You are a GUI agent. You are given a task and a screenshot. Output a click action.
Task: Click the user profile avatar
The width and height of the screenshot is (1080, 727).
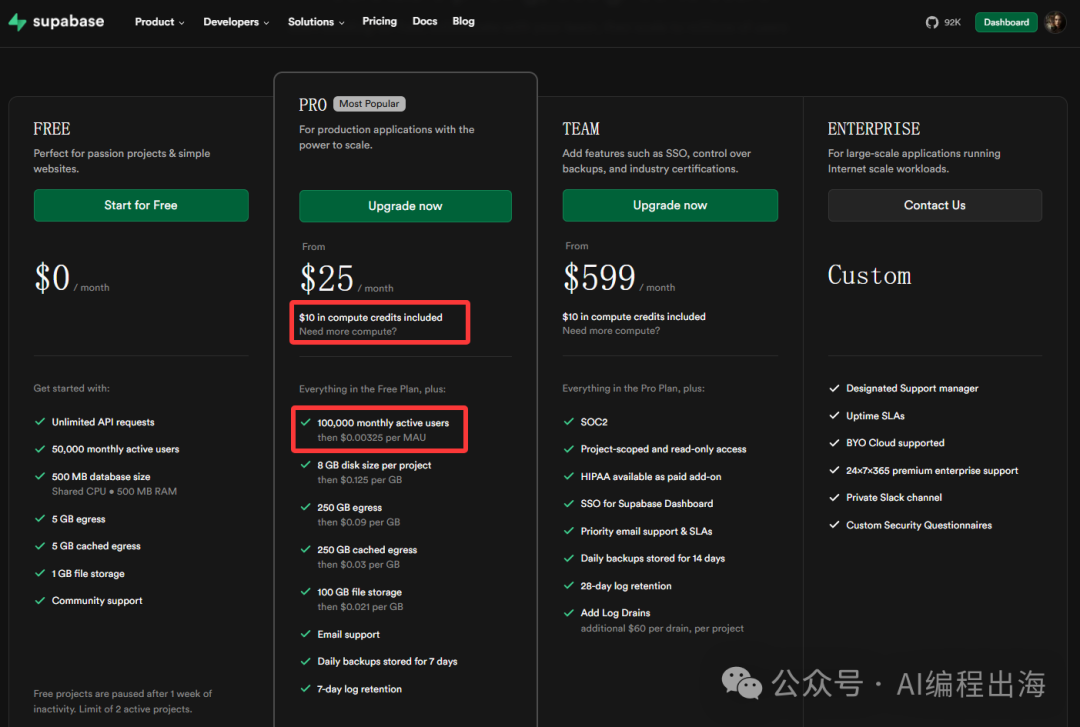pyautogui.click(x=1055, y=22)
